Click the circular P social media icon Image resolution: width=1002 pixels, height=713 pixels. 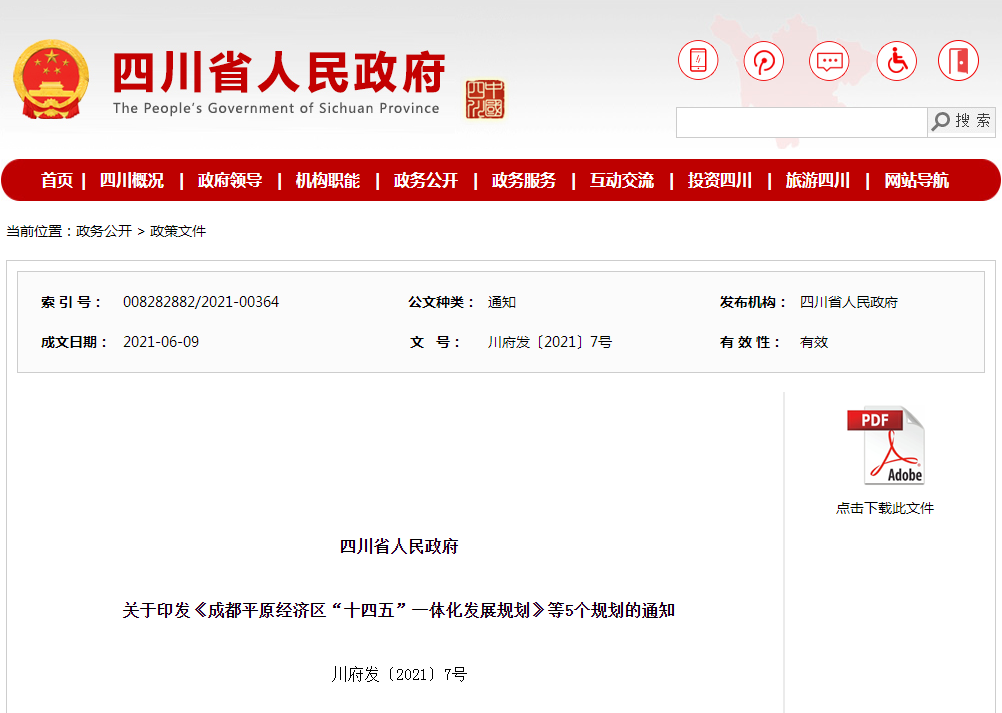click(x=763, y=61)
